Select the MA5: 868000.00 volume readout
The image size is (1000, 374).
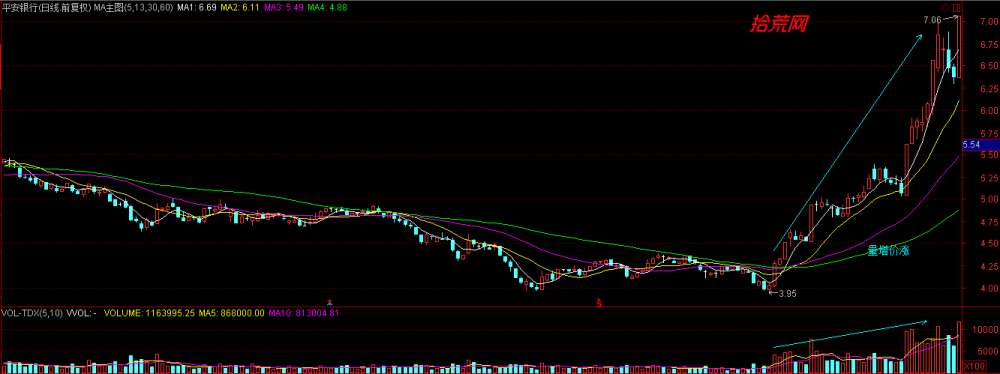(x=231, y=313)
